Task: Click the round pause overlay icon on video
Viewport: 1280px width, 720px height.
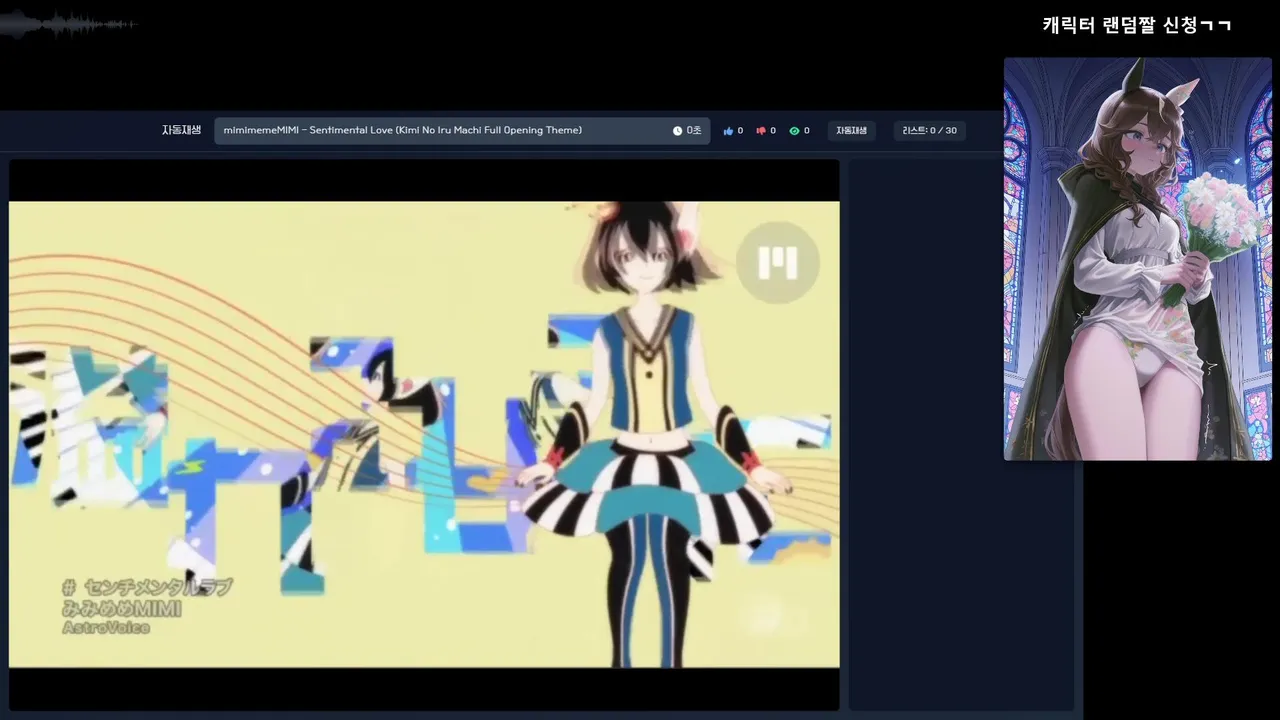Action: pyautogui.click(x=778, y=263)
